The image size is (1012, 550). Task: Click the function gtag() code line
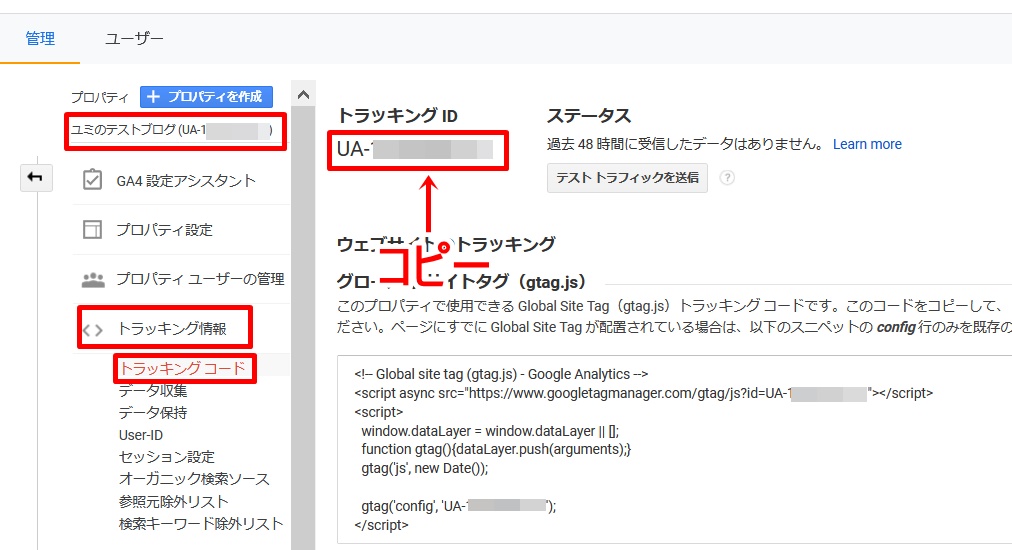pos(496,449)
